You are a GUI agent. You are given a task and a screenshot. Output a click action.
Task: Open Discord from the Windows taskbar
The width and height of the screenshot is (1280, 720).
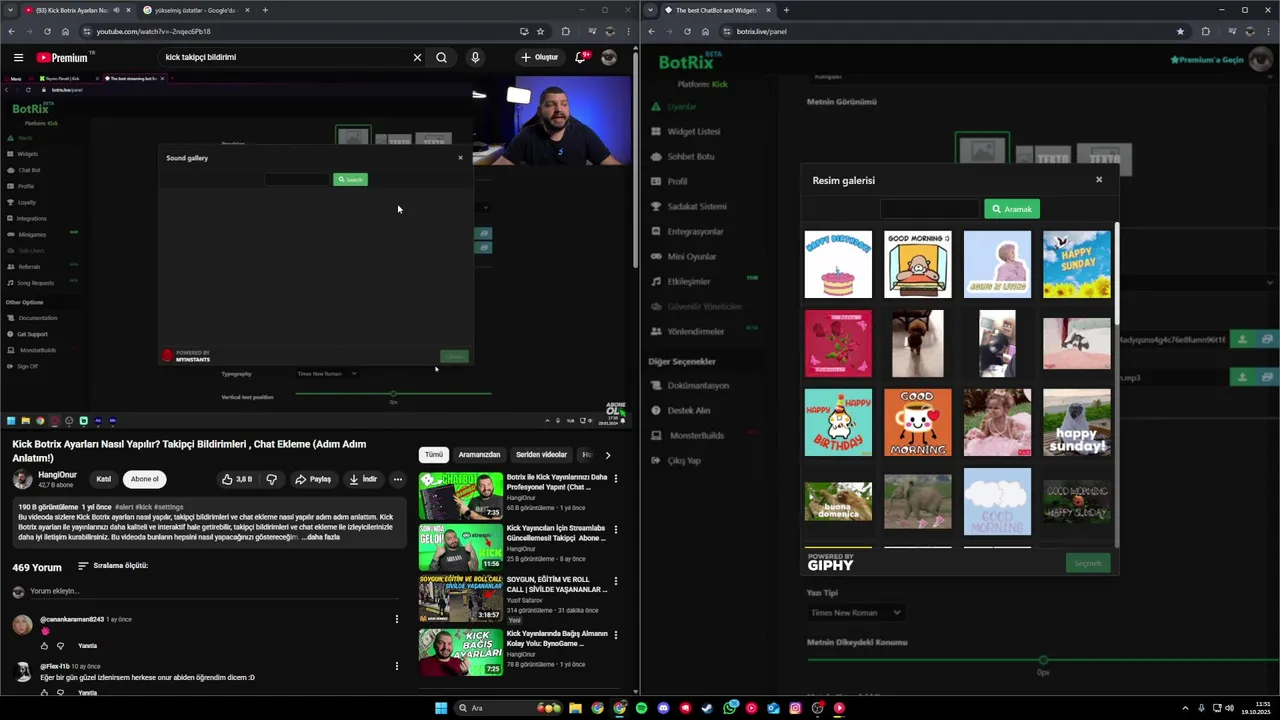663,708
